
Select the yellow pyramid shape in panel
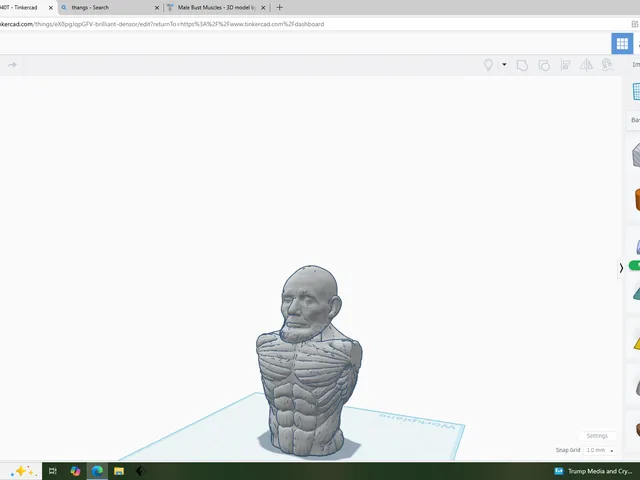637,342
